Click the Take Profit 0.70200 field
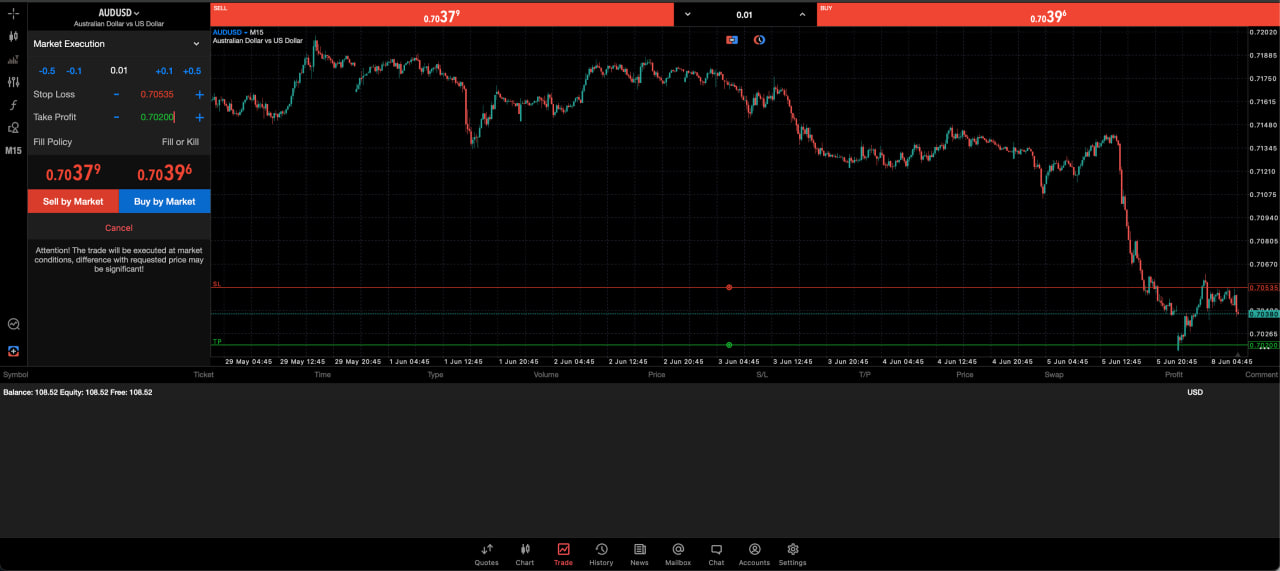The height and width of the screenshot is (571, 1280). click(x=157, y=117)
